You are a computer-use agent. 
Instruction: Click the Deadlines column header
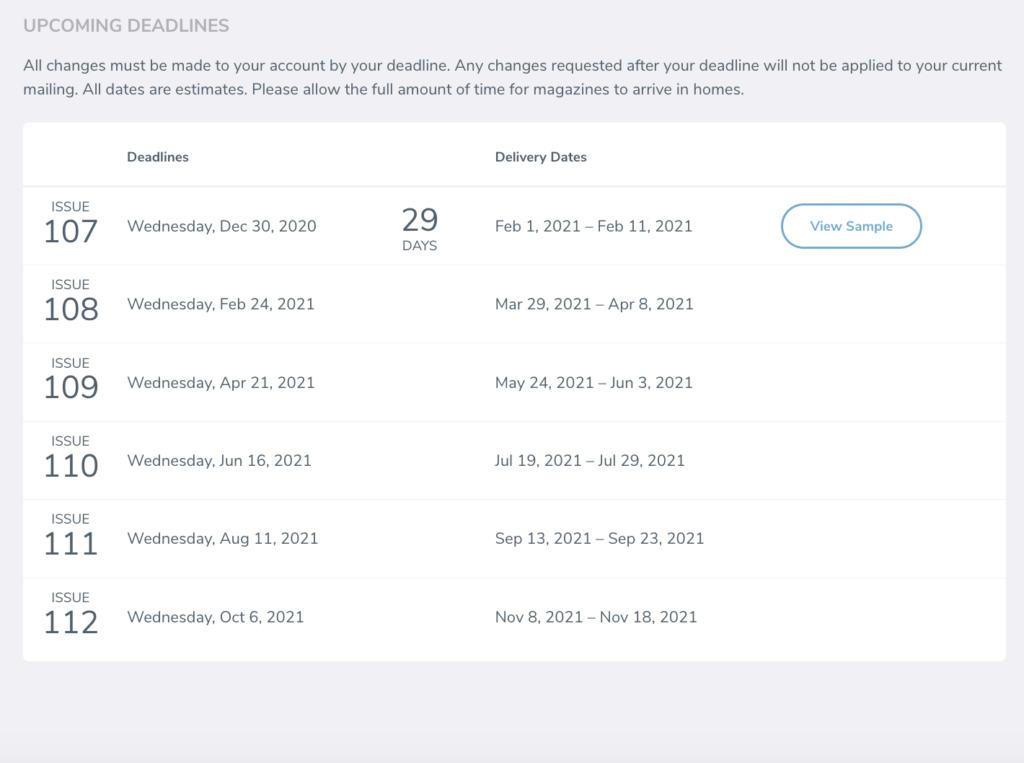(157, 157)
